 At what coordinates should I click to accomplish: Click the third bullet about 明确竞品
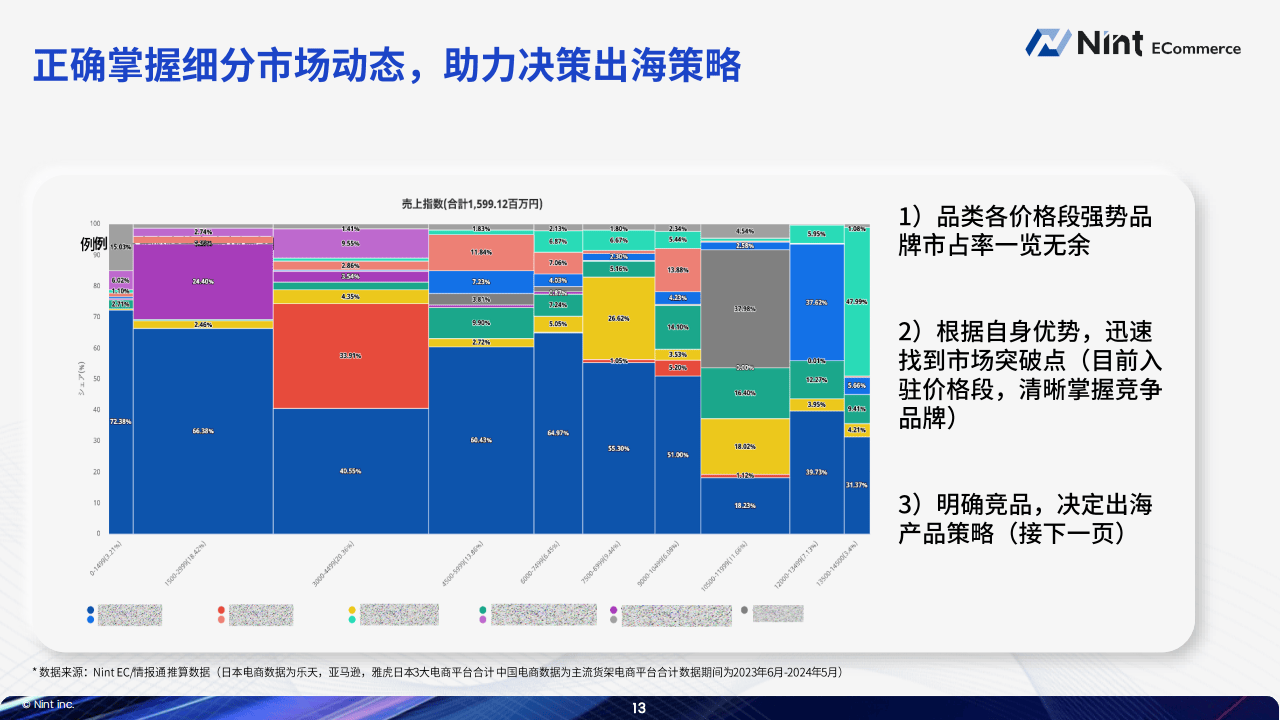point(1026,518)
